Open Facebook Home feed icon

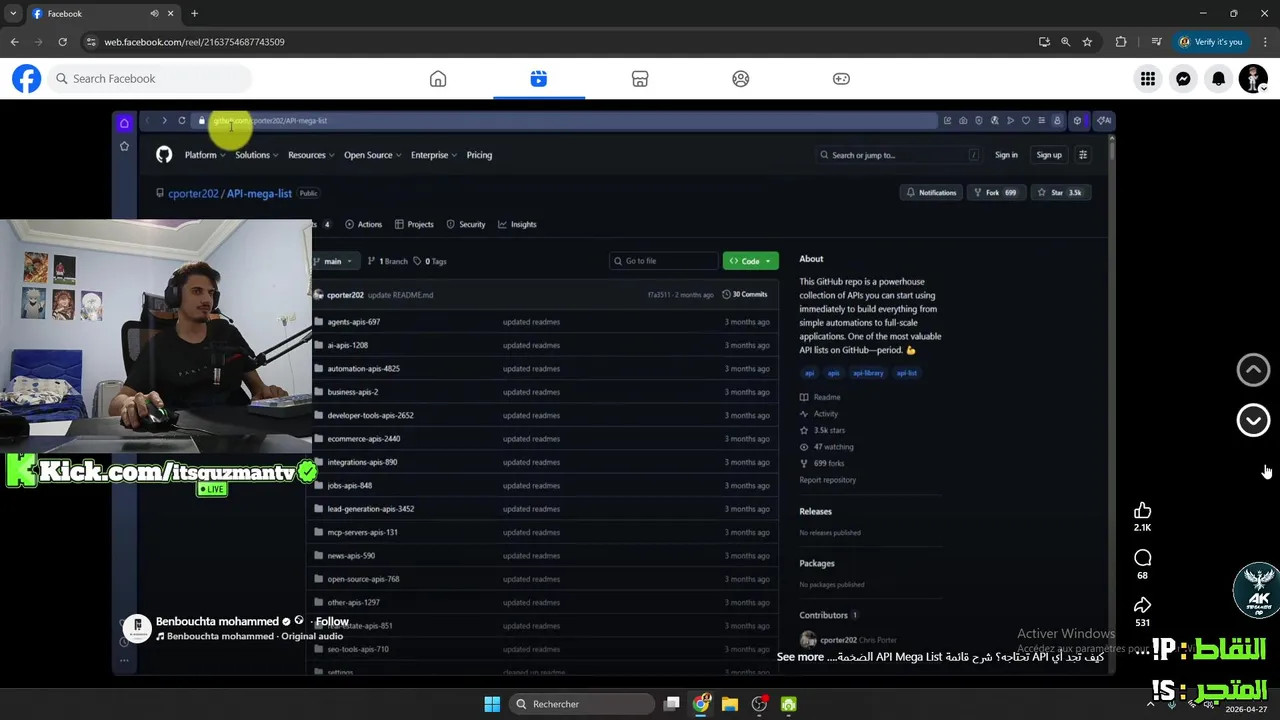pyautogui.click(x=438, y=79)
